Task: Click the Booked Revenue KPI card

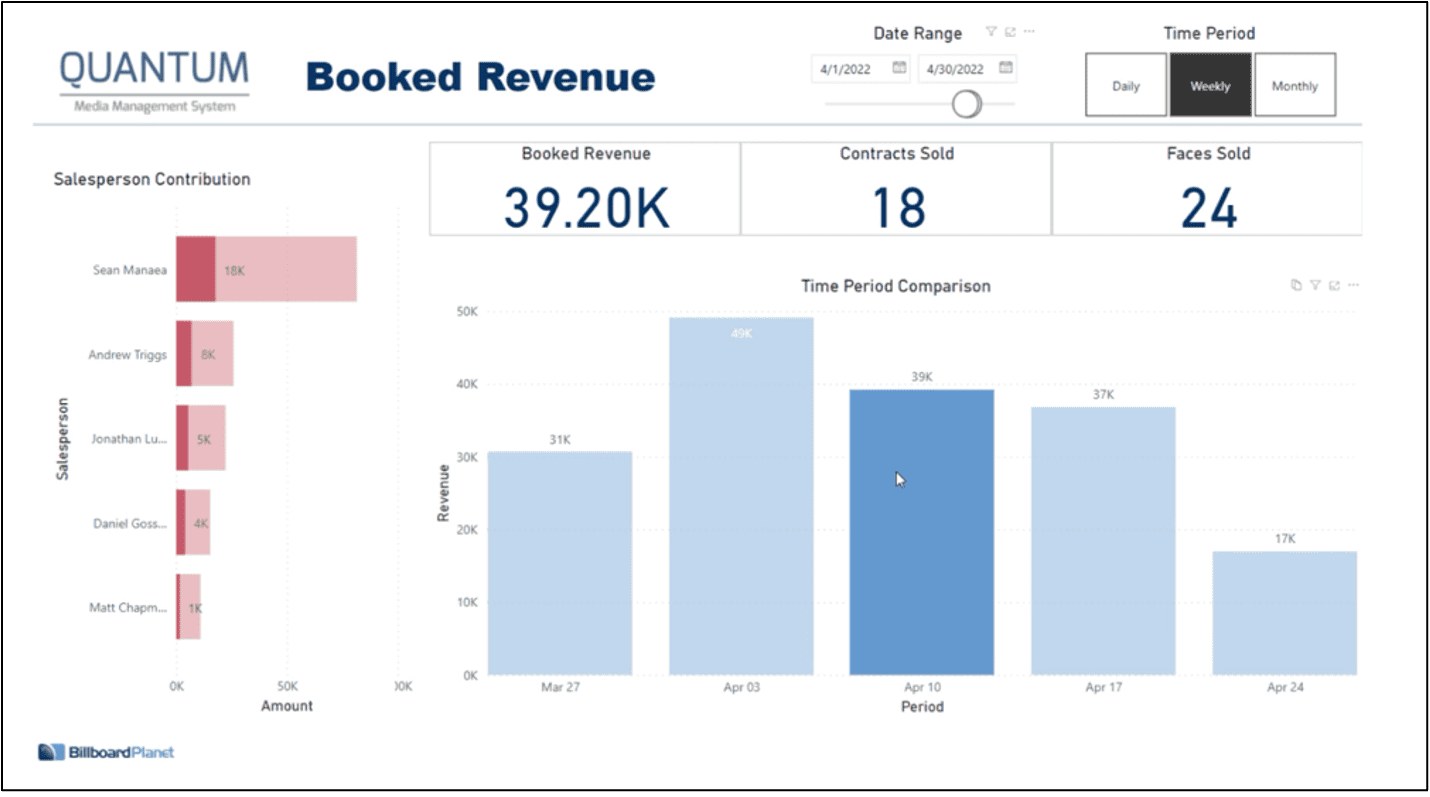Action: 585,188
